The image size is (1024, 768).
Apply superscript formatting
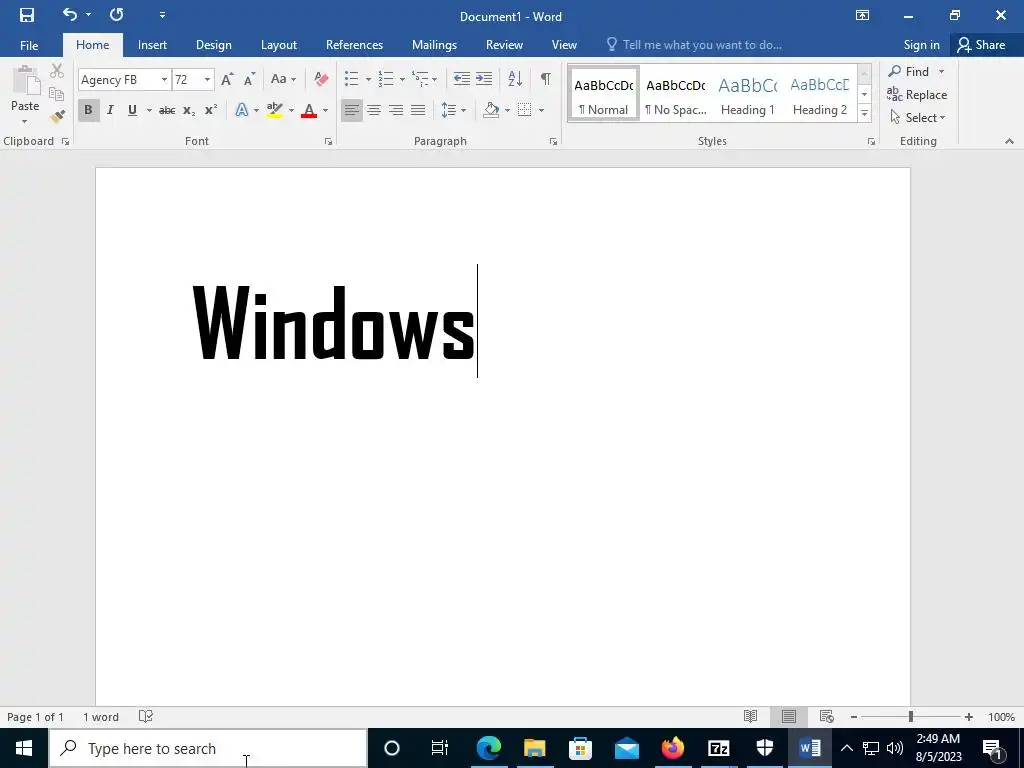[x=210, y=110]
